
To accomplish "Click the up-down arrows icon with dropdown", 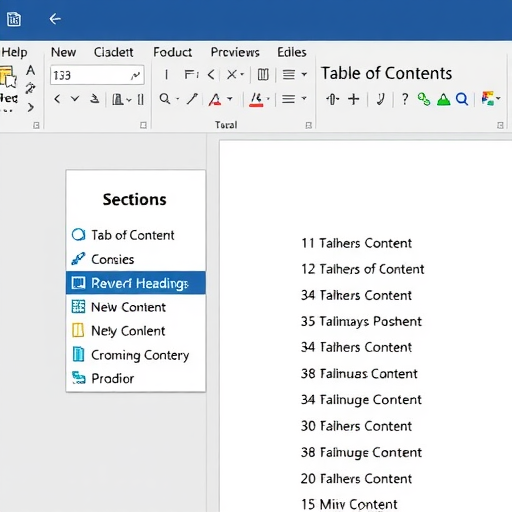I will pyautogui.click(x=333, y=99).
